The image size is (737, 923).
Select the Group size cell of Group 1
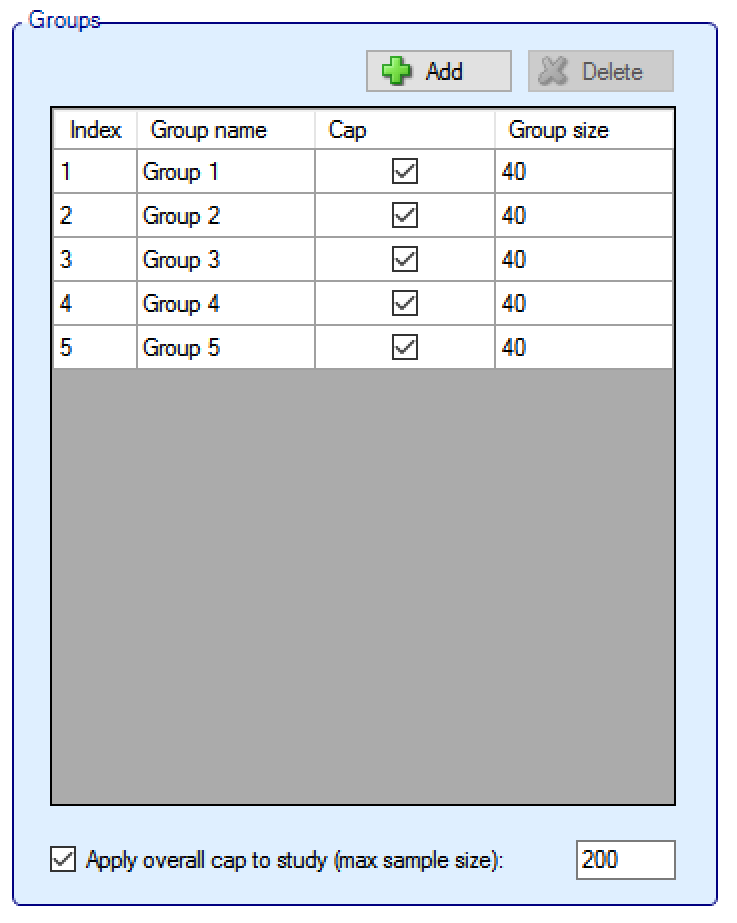[x=584, y=172]
